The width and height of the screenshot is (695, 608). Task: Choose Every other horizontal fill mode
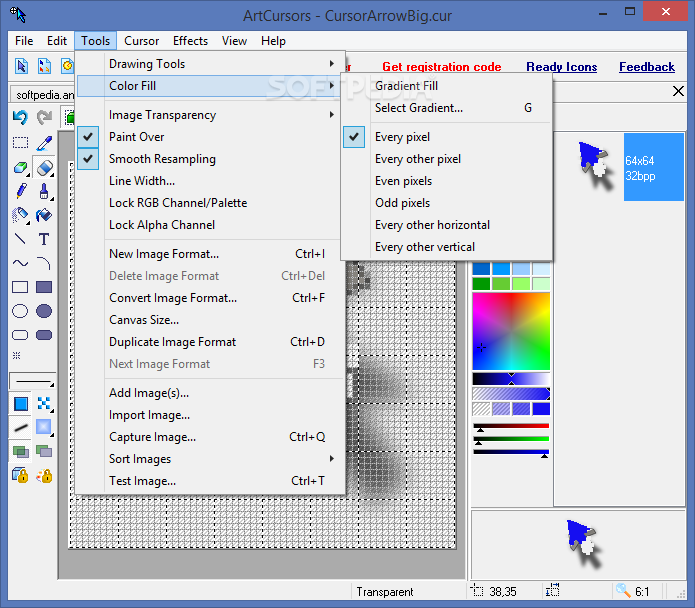tap(447, 225)
